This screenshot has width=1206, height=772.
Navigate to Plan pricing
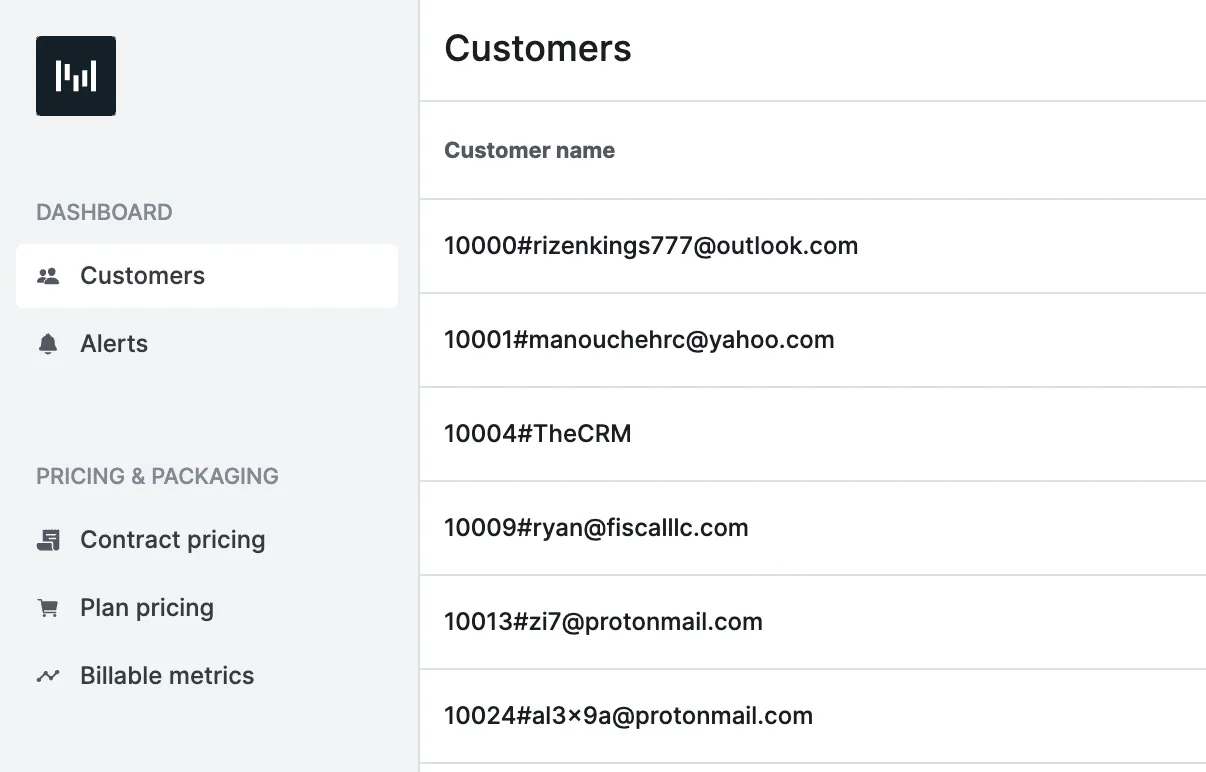147,608
